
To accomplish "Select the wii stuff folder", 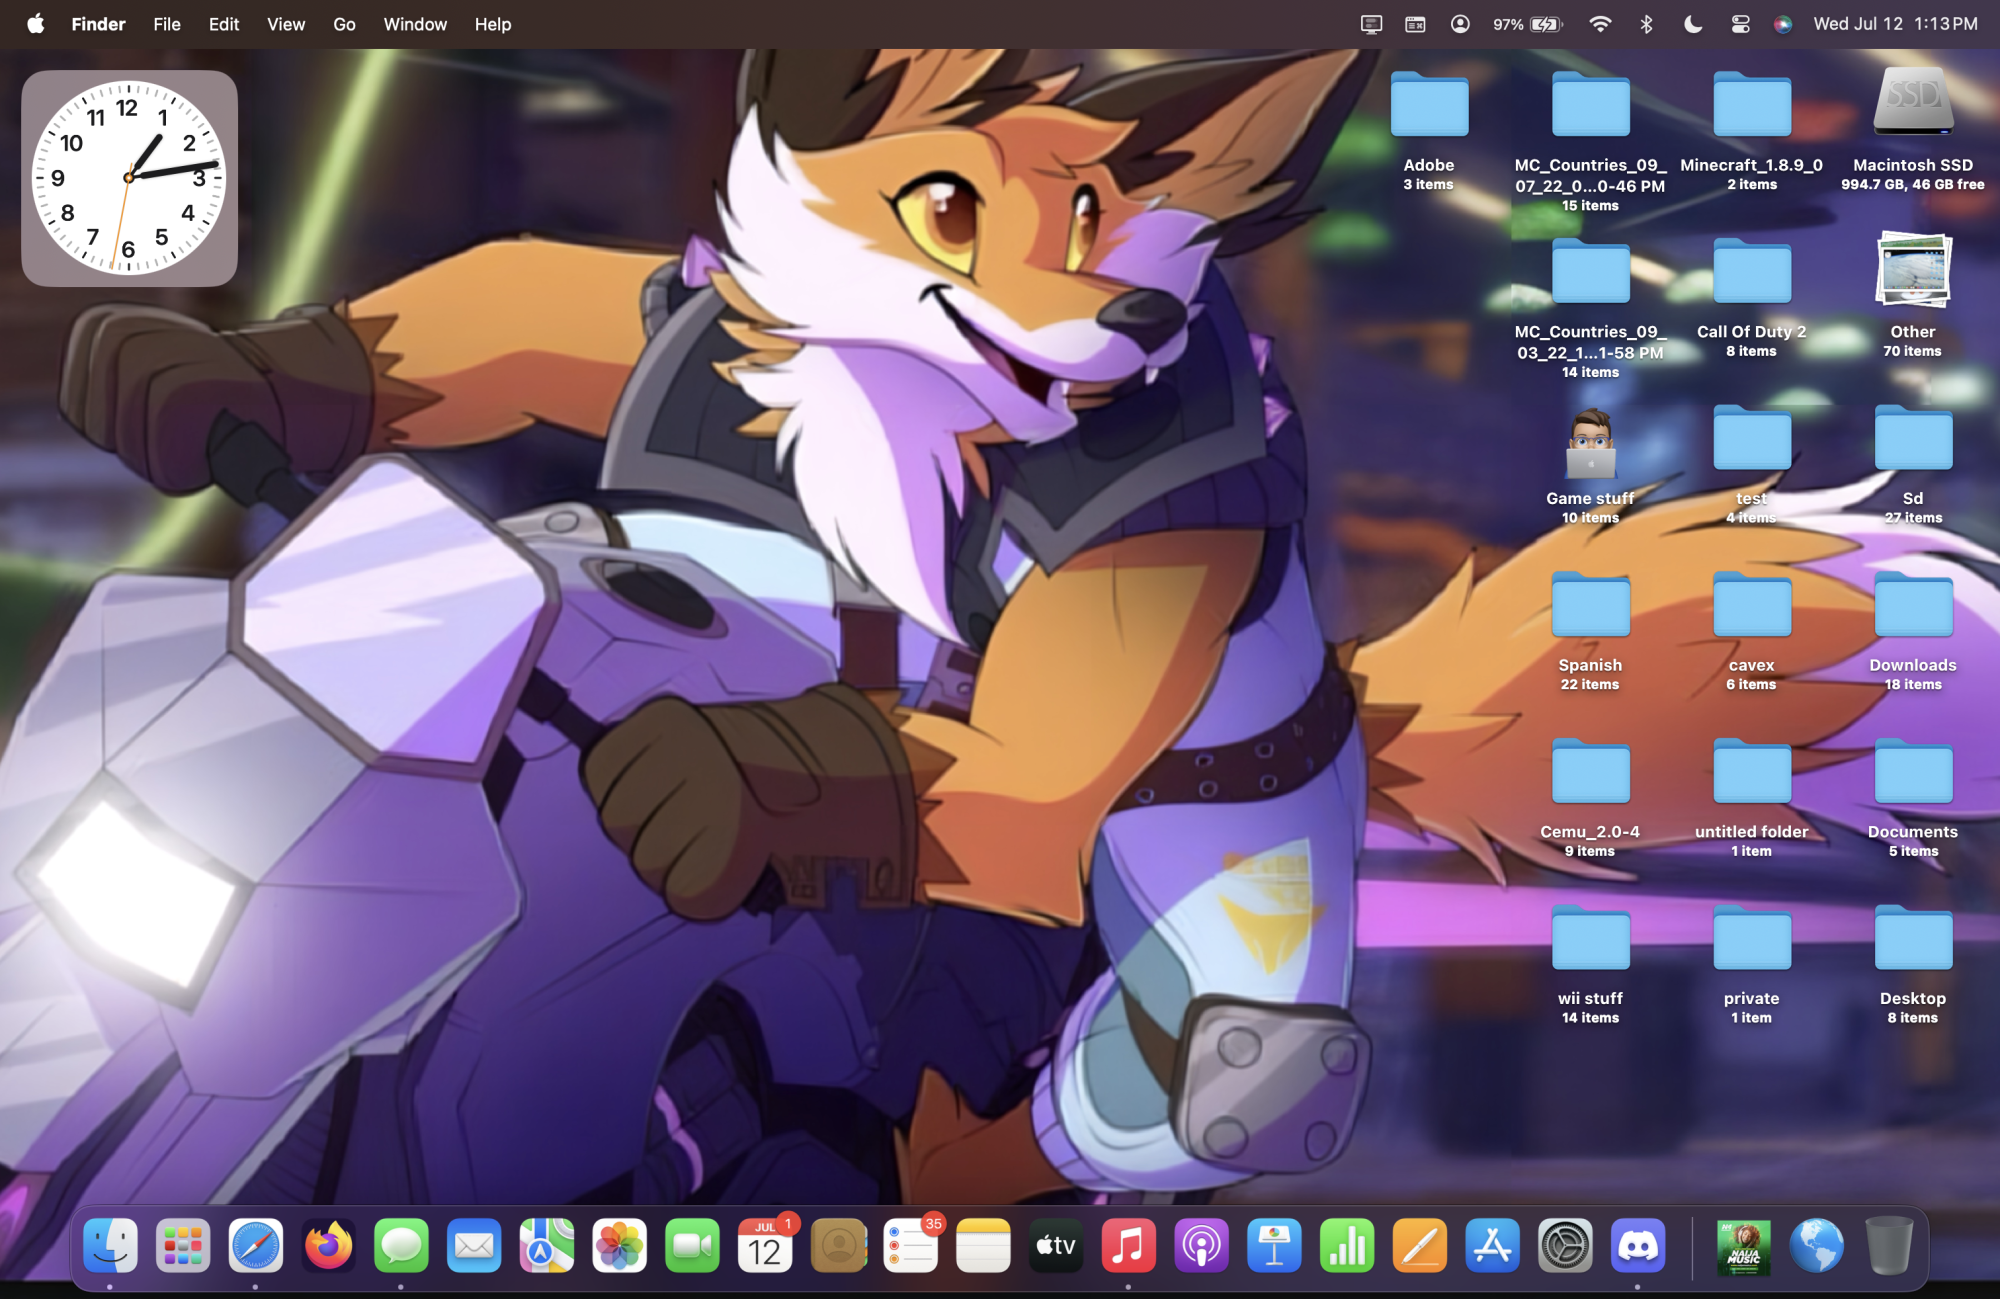I will pos(1590,964).
